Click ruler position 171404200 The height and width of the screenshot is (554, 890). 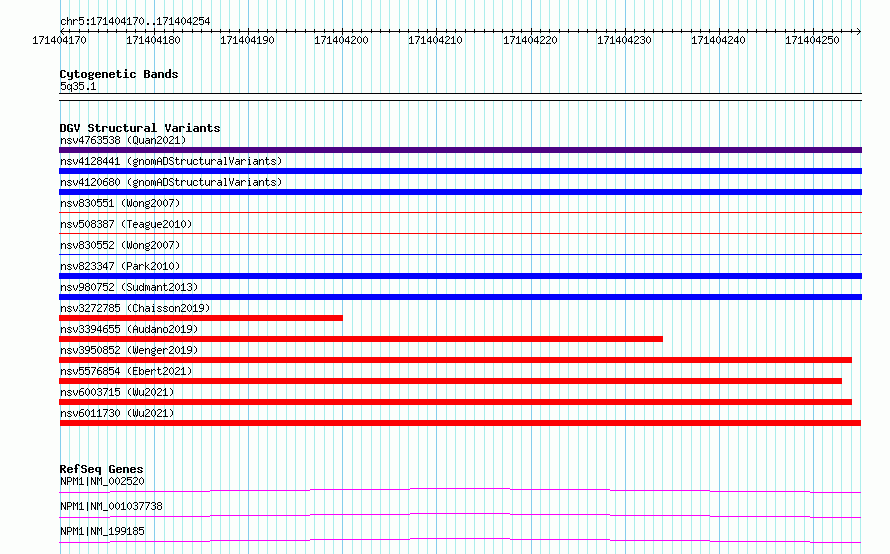(342, 40)
